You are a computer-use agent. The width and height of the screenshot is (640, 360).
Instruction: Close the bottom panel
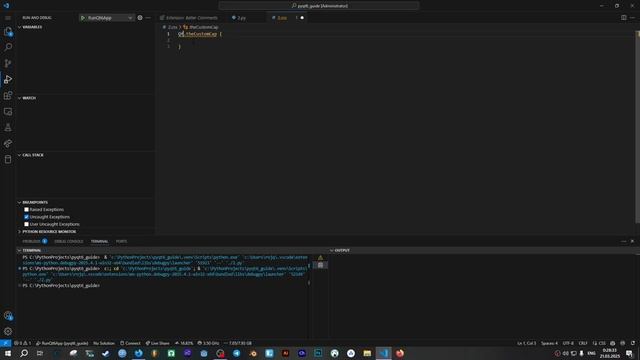[x=632, y=241]
